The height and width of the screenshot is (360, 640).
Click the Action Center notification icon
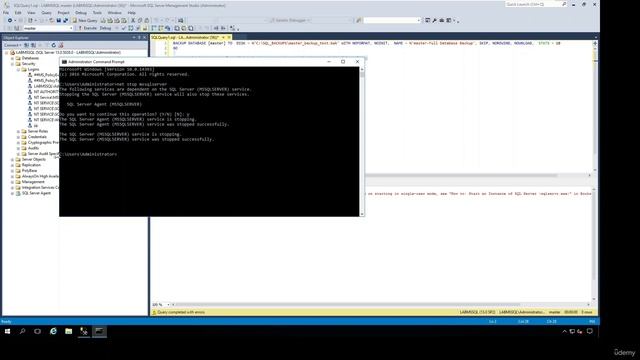(x=590, y=331)
